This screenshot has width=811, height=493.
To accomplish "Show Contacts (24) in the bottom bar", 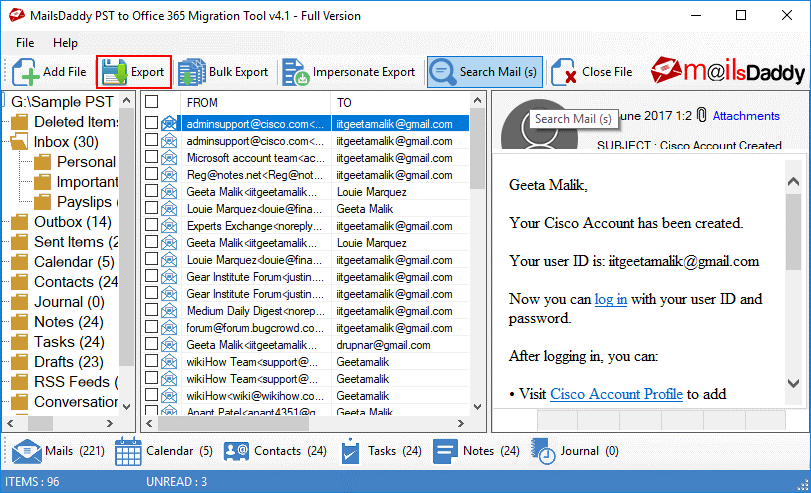I will click(274, 451).
